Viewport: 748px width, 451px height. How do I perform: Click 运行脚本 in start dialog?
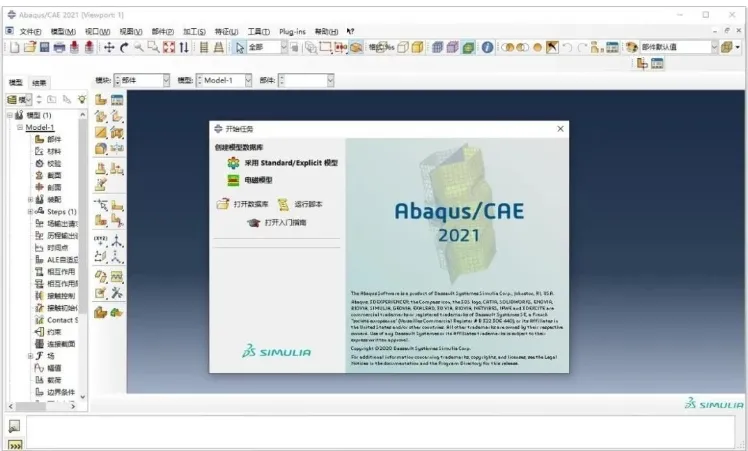(x=308, y=204)
